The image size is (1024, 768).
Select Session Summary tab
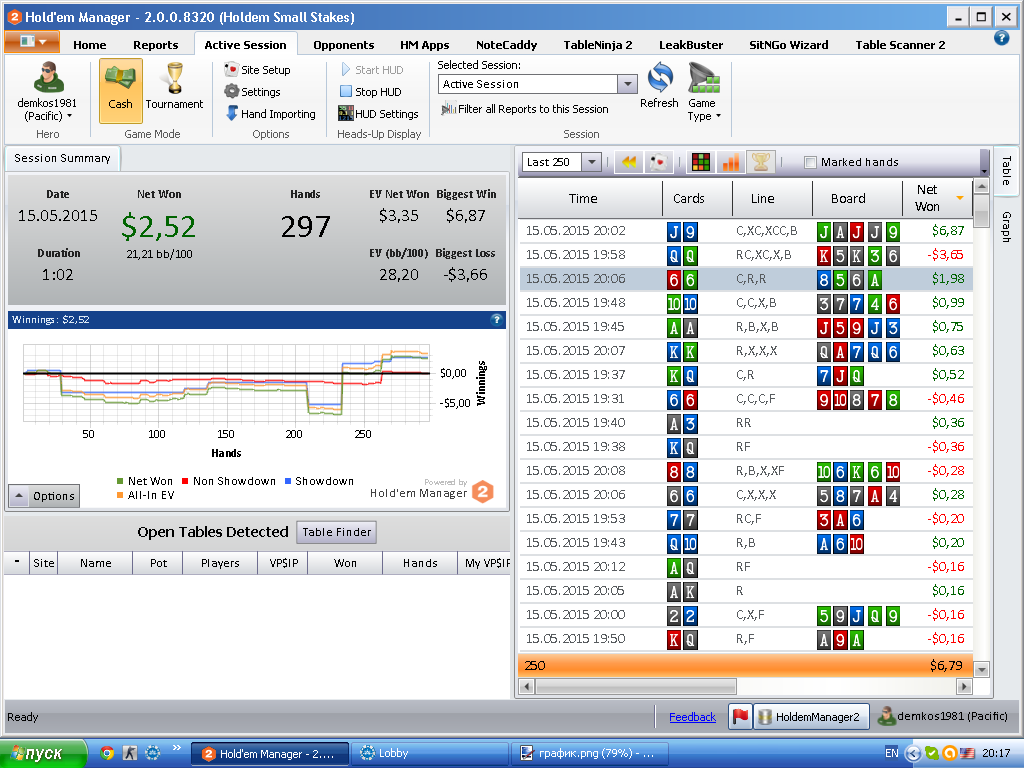[x=62, y=158]
